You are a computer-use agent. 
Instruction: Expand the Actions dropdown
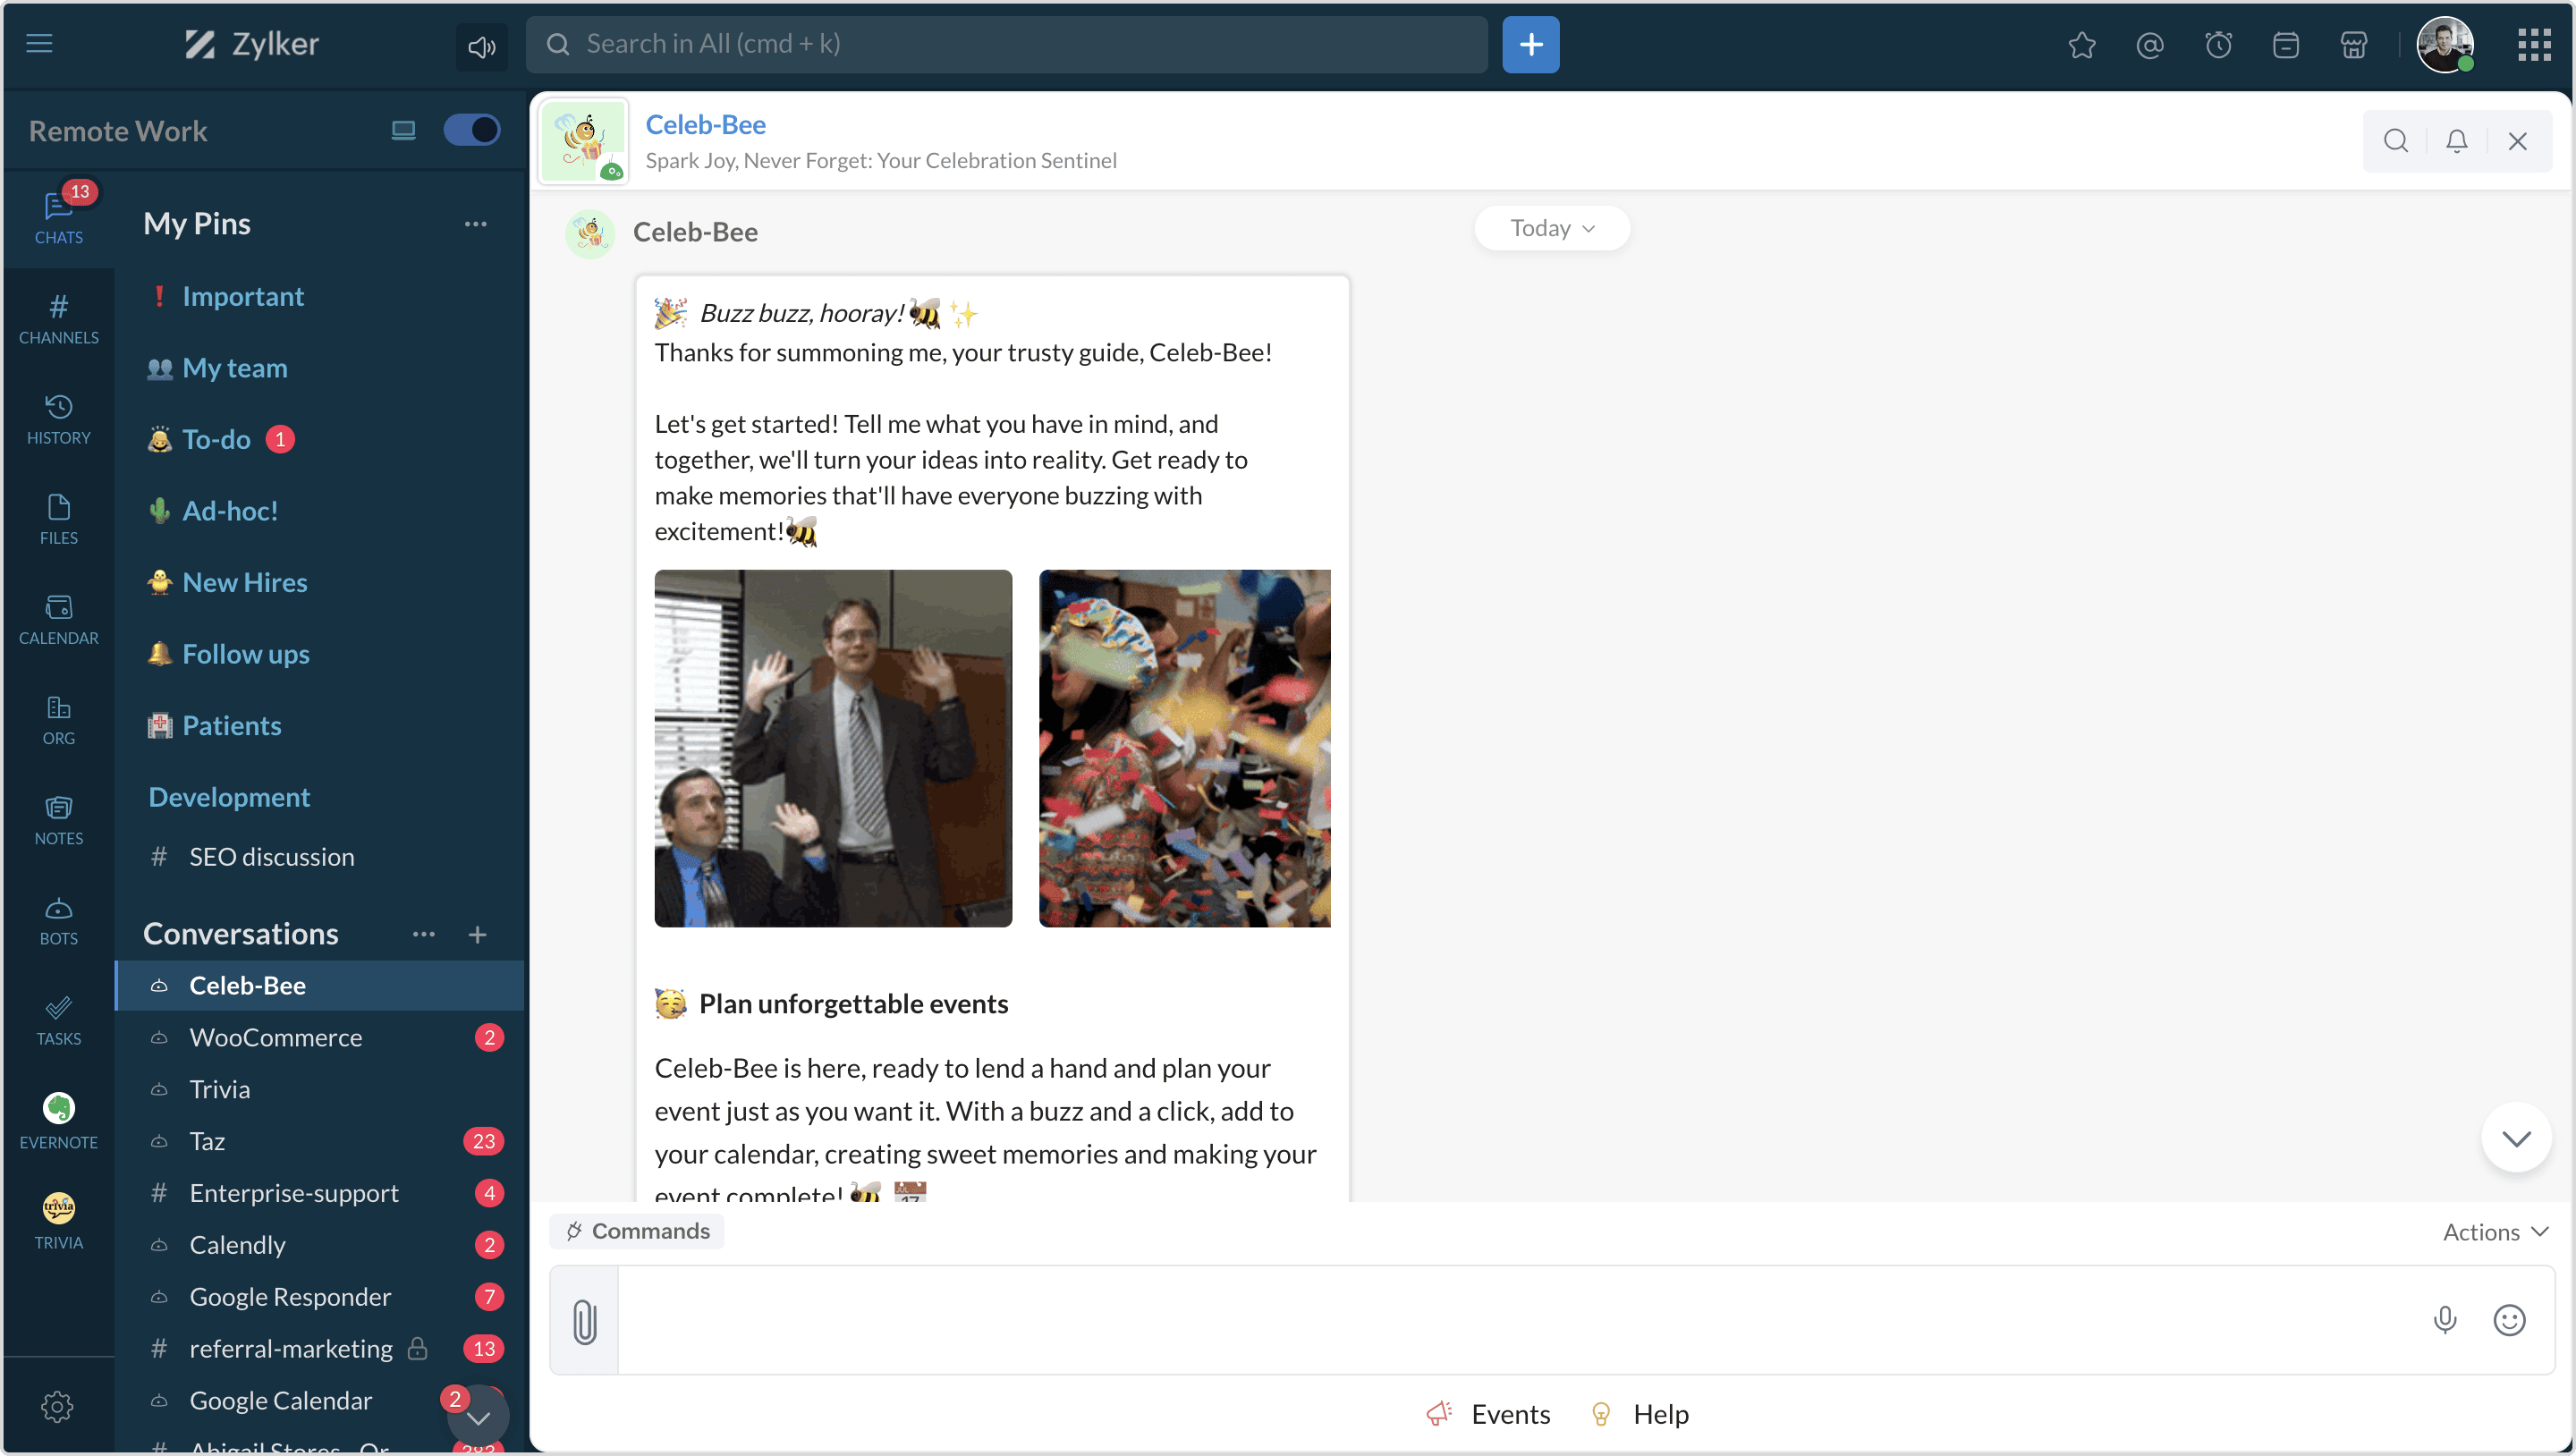point(2495,1232)
